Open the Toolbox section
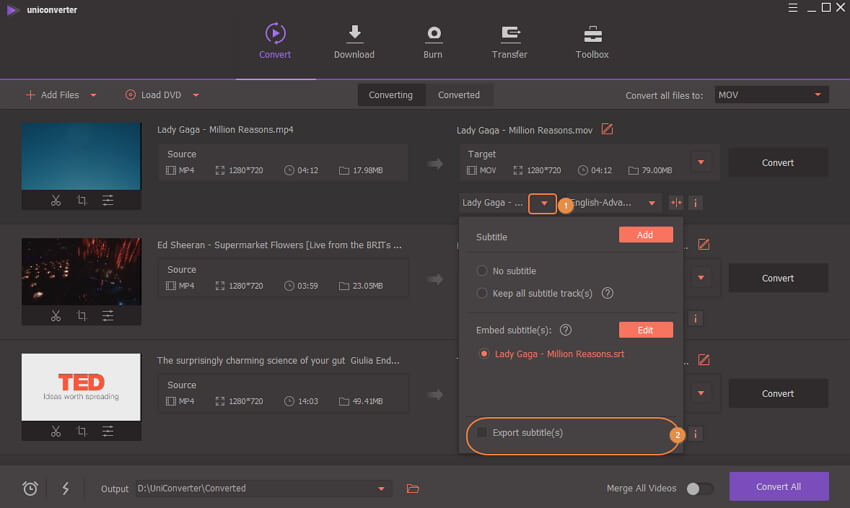850x508 pixels. point(592,41)
